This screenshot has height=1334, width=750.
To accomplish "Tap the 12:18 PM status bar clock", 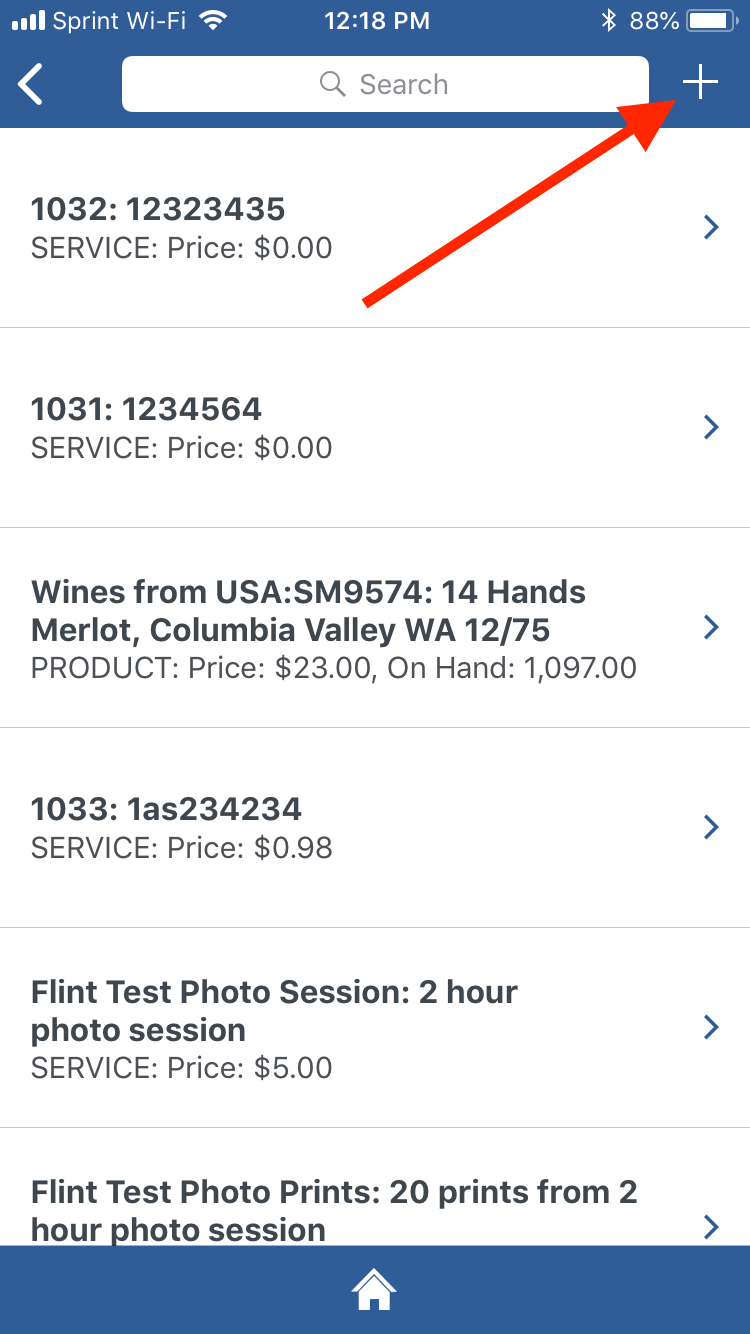I will click(x=376, y=20).
